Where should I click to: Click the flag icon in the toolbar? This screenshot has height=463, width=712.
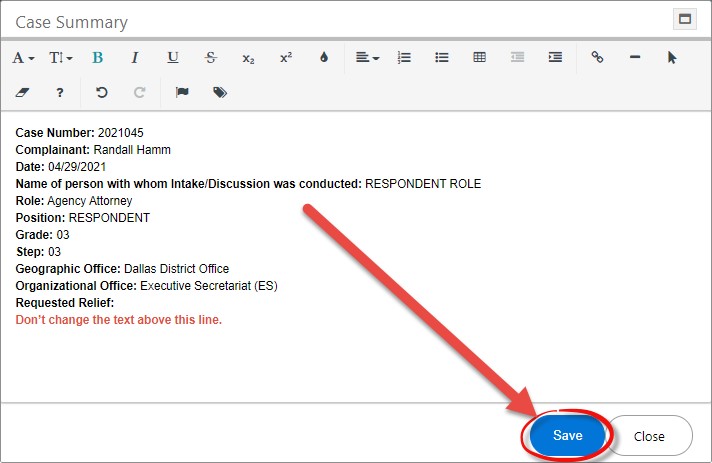(x=182, y=93)
